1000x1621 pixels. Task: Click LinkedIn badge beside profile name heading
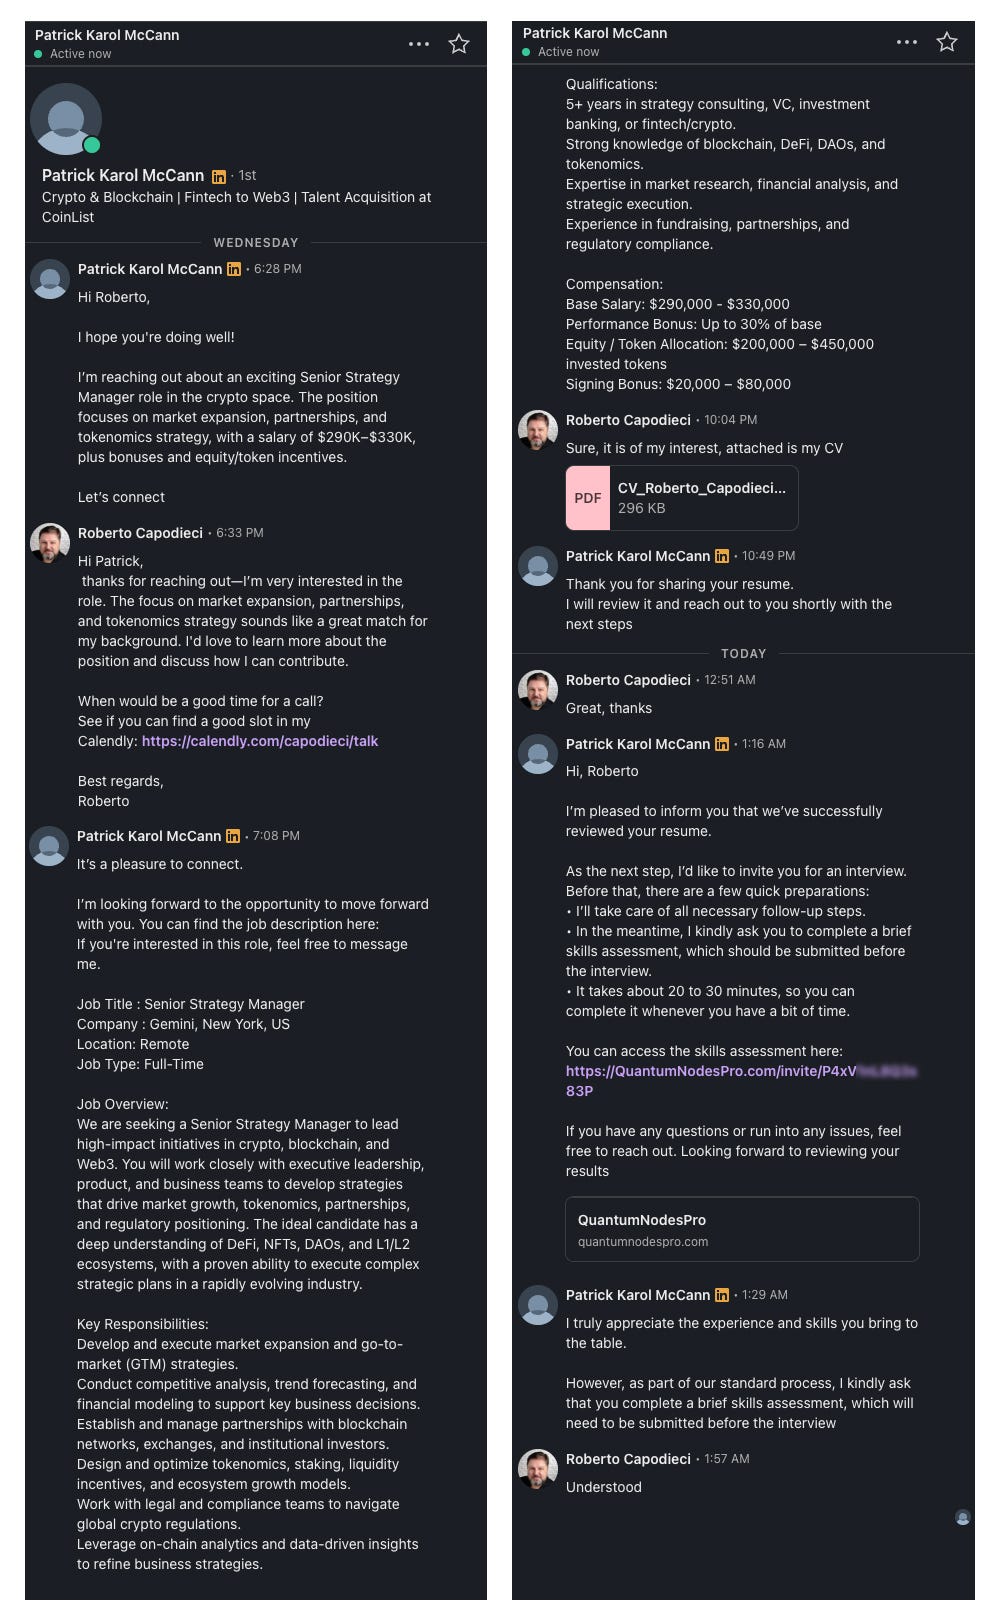coord(219,177)
